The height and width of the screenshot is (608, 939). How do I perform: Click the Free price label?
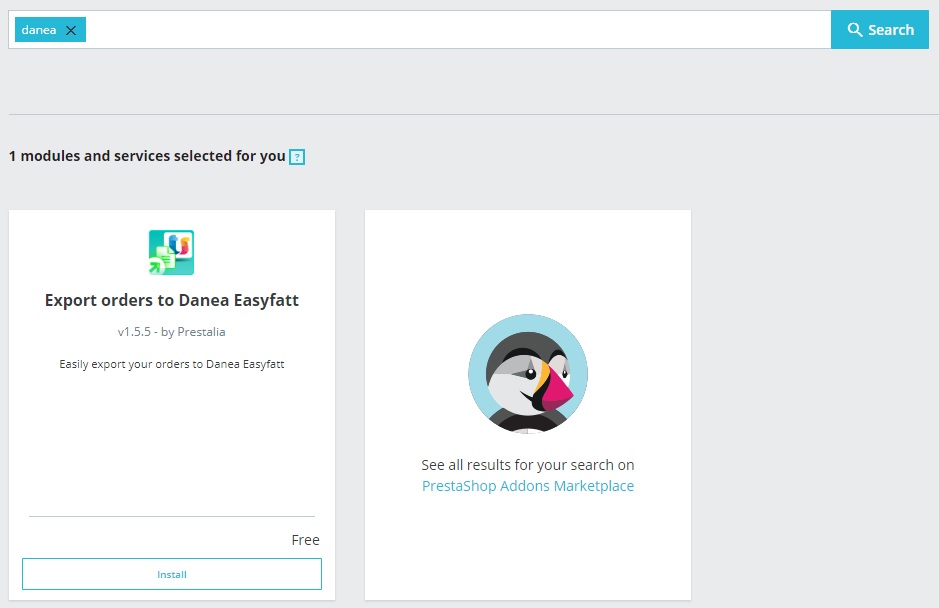pyautogui.click(x=305, y=540)
